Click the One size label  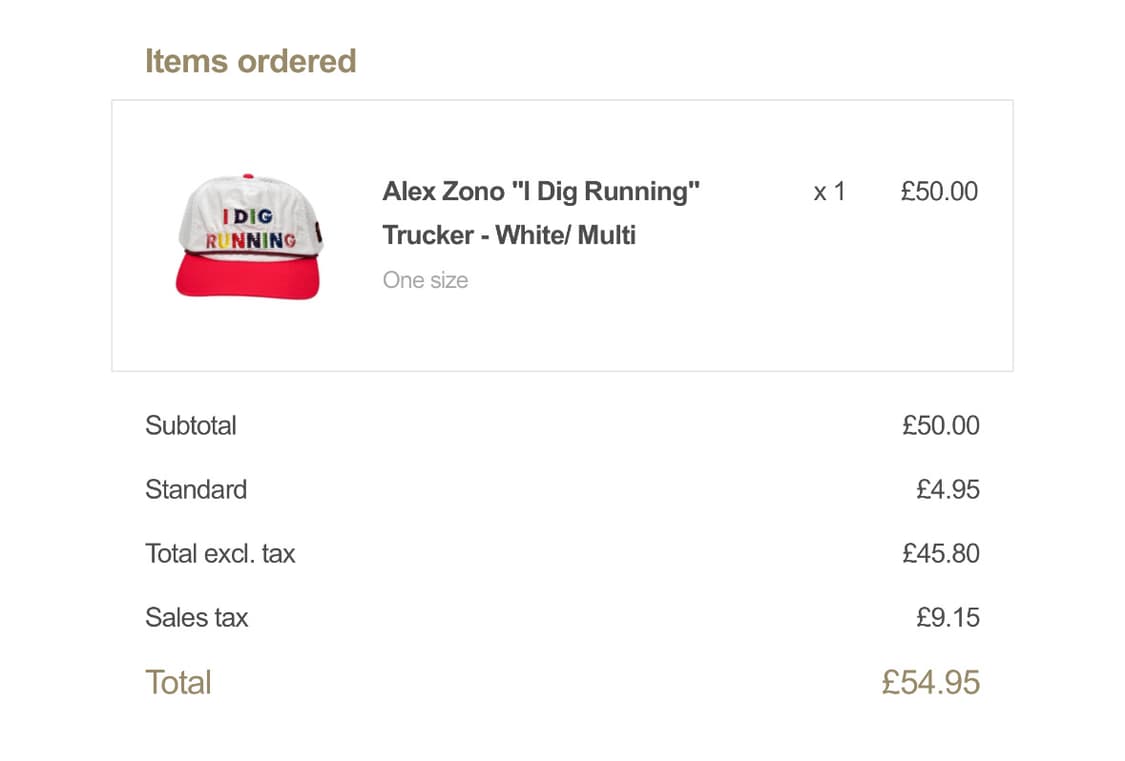[425, 280]
